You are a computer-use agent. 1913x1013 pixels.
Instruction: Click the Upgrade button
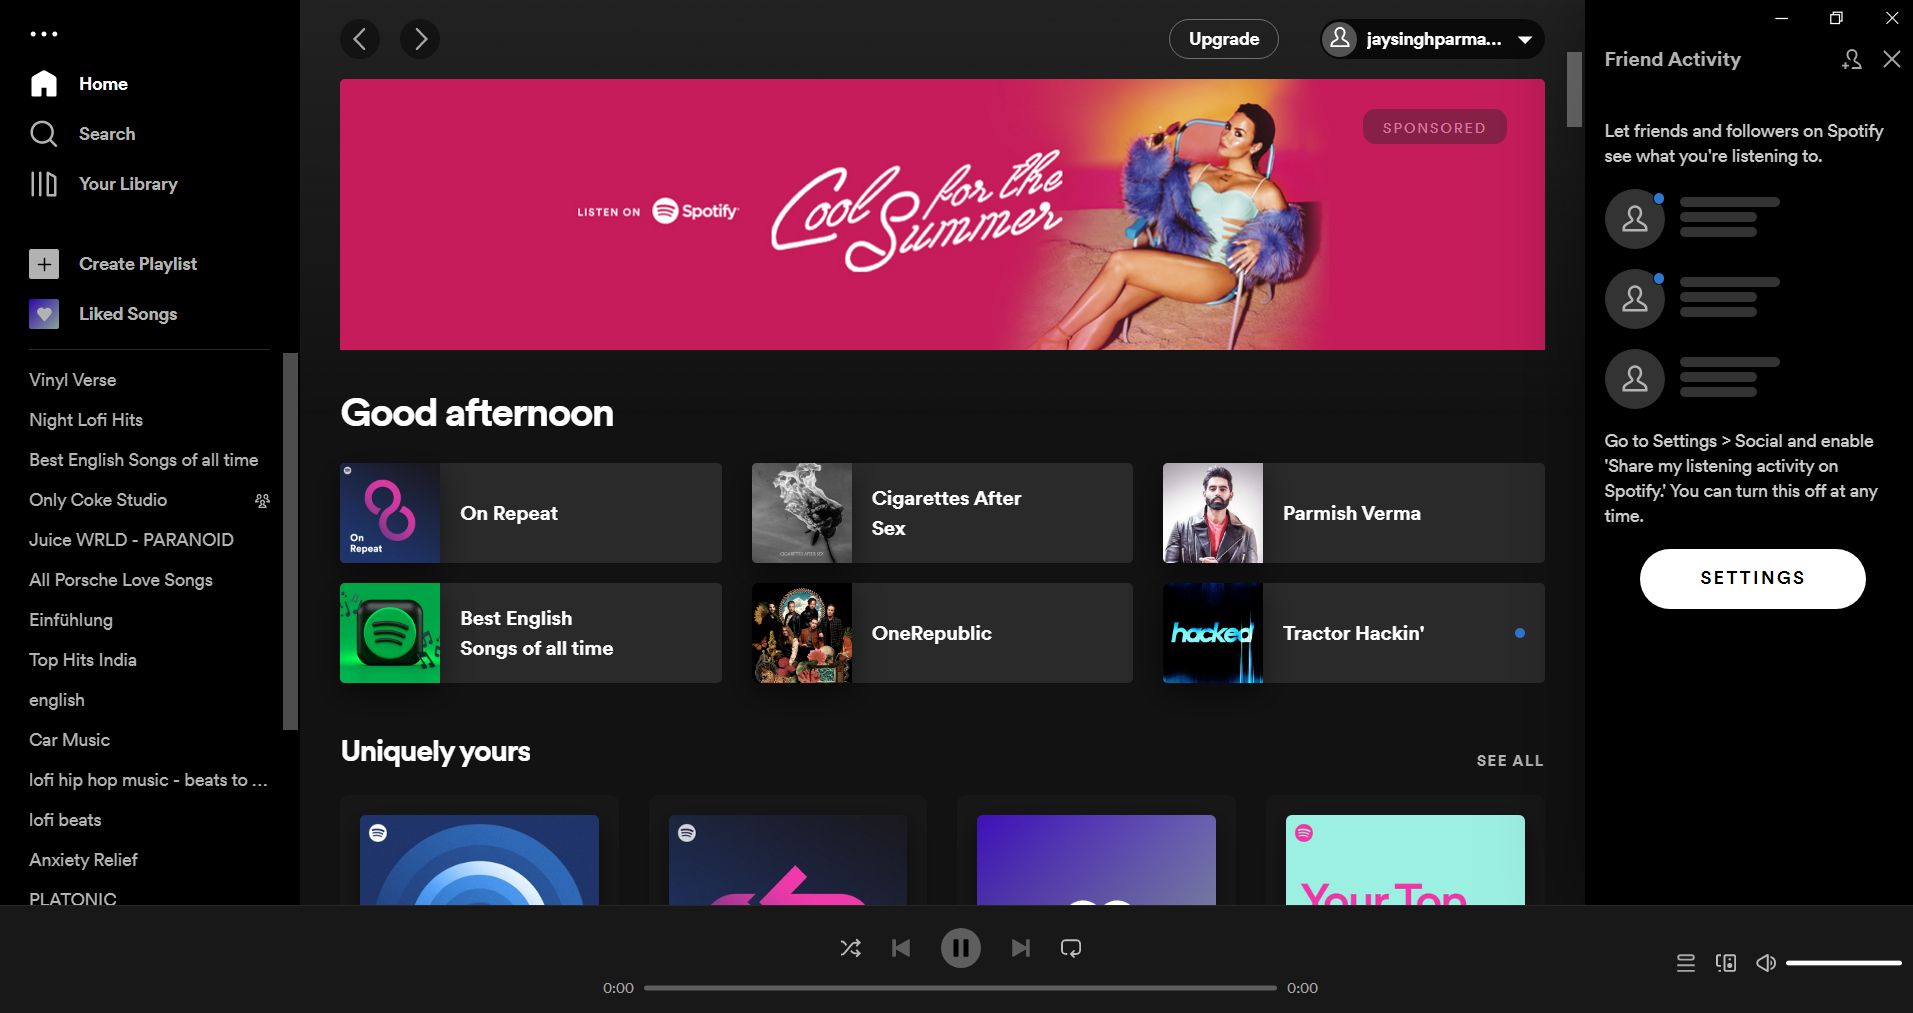[1224, 39]
